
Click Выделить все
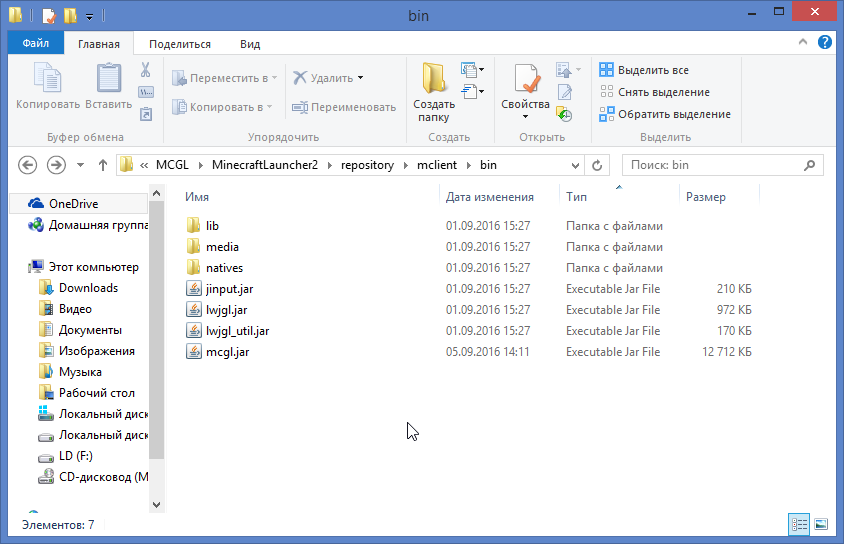[644, 70]
